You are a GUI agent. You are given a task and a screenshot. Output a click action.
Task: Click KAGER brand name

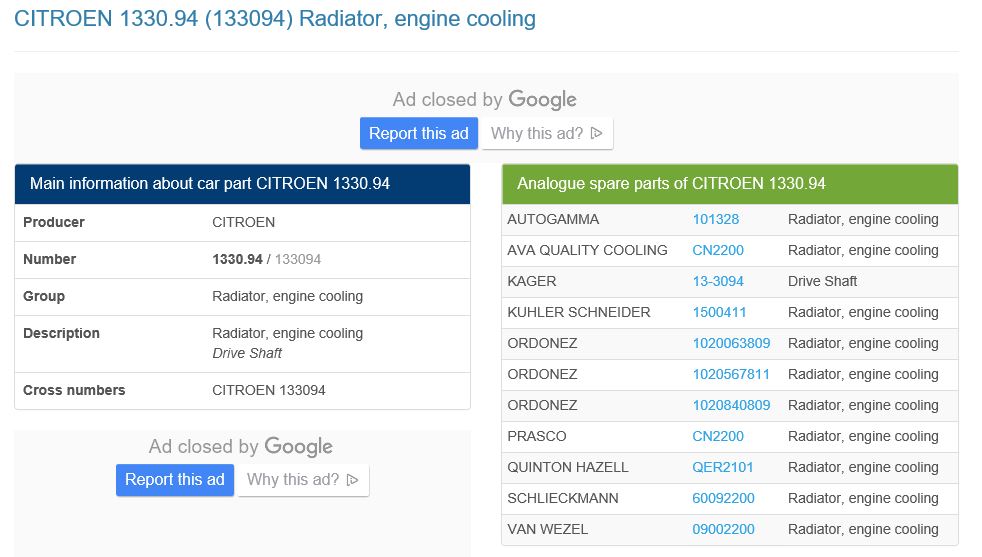pyautogui.click(x=532, y=281)
